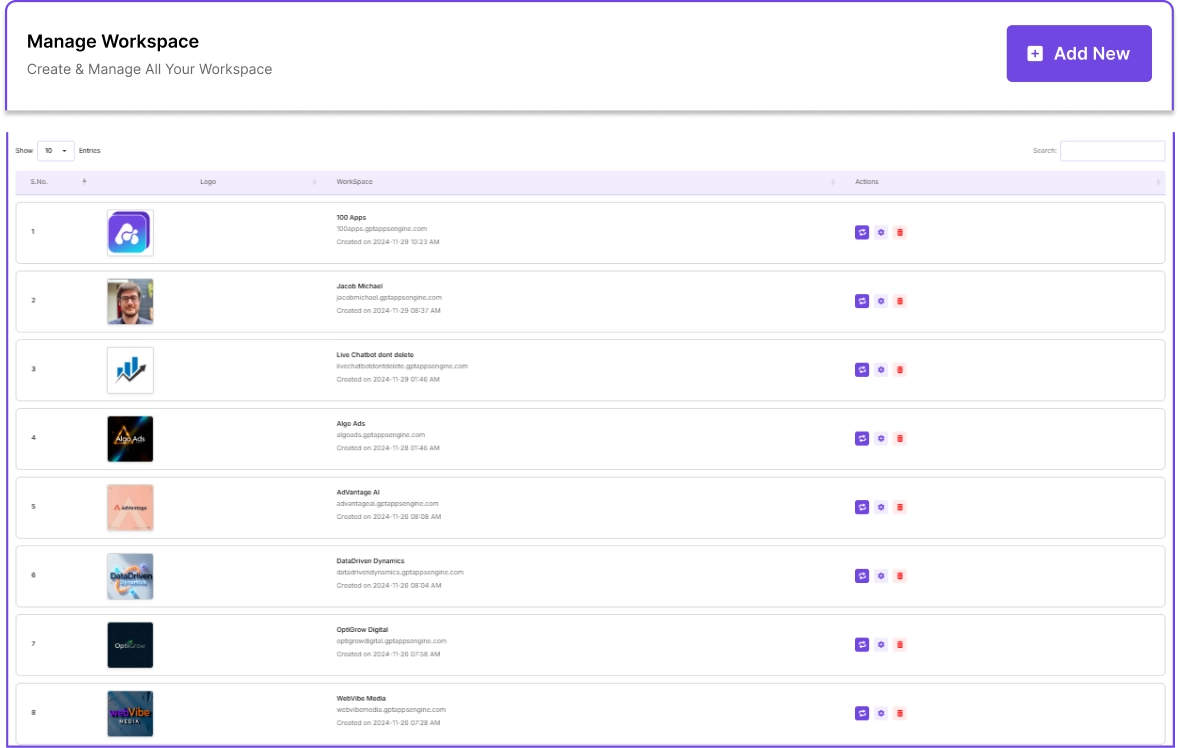Sort table by WorkSpace column header
This screenshot has width=1179, height=748.
tap(355, 182)
